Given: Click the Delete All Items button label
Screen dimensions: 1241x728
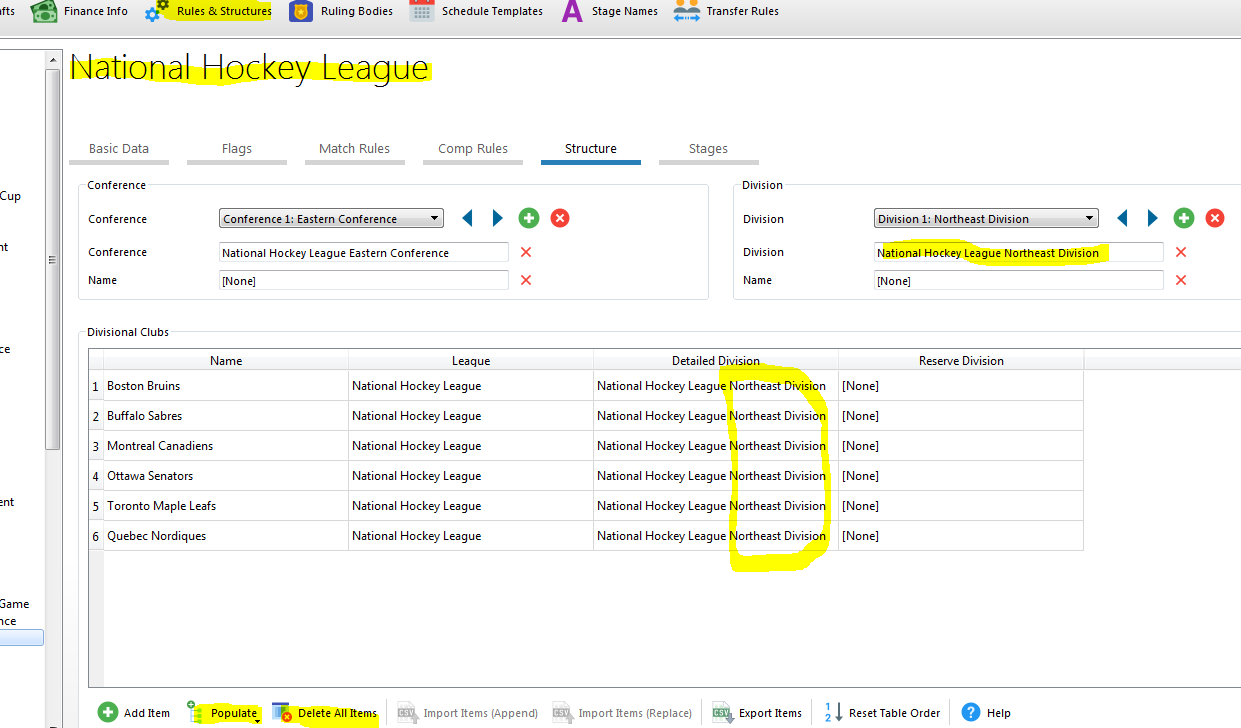Looking at the screenshot, I should click(337, 713).
